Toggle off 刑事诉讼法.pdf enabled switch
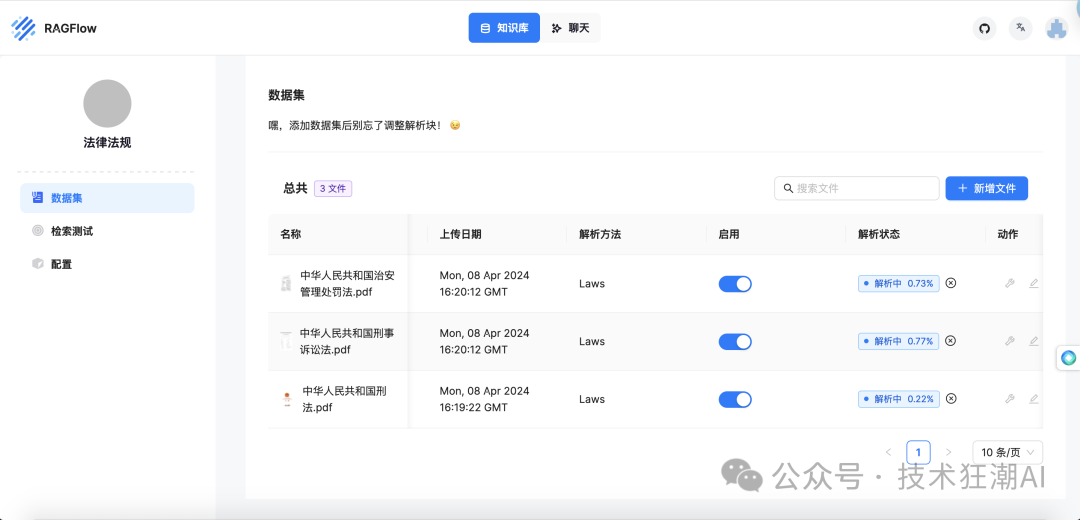 click(735, 342)
